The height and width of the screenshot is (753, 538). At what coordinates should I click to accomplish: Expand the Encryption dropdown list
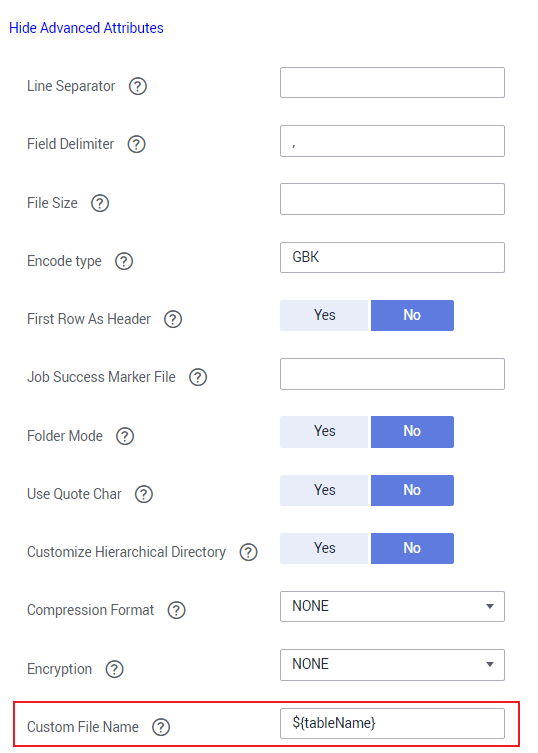click(x=392, y=665)
